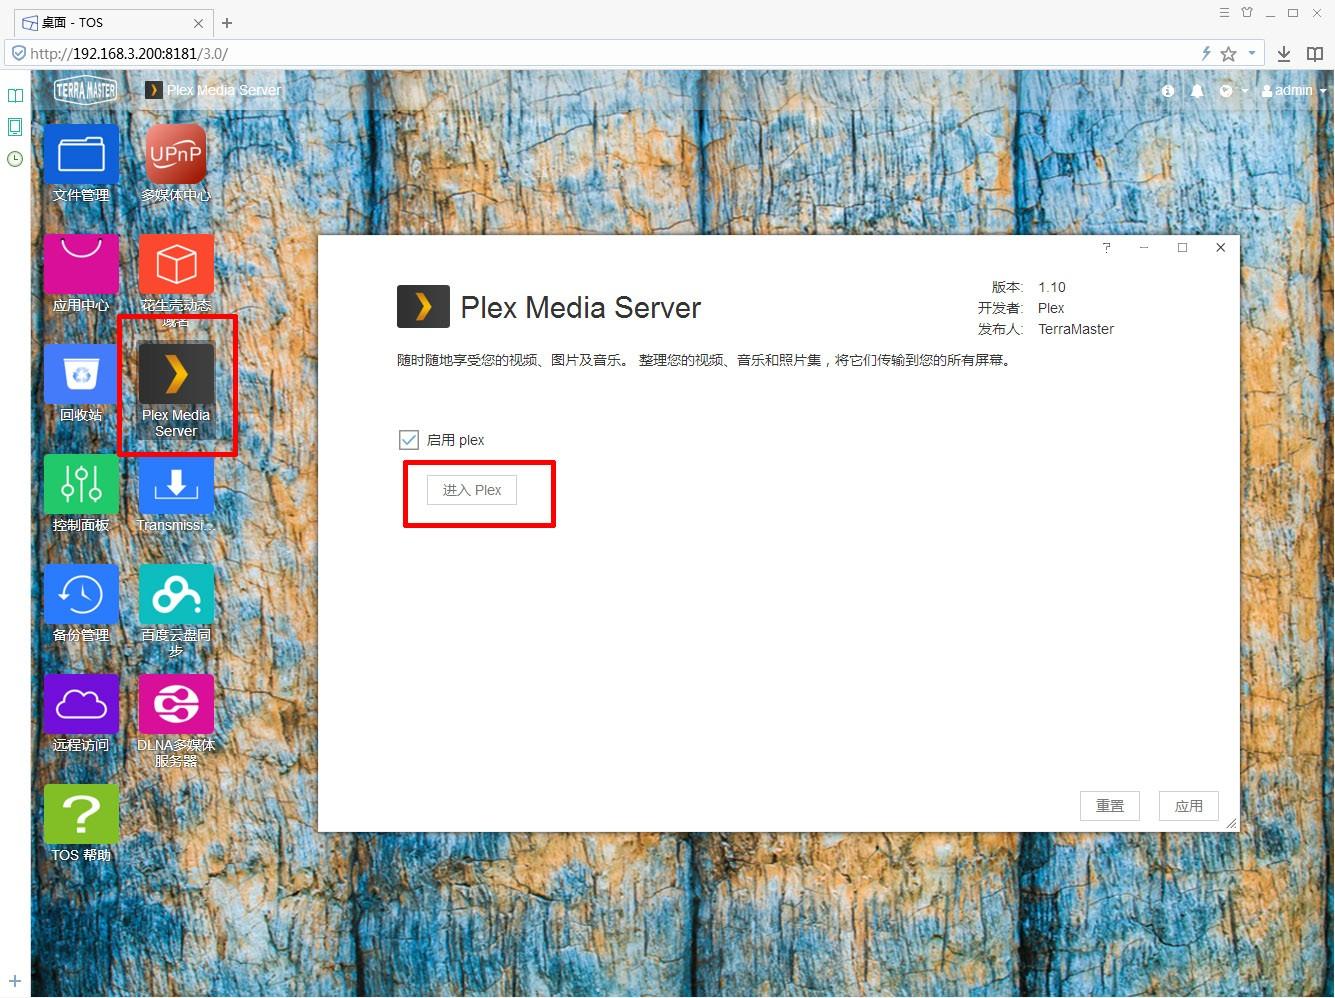Click the tablet icon in left sidebar
The height and width of the screenshot is (998, 1335).
click(x=15, y=127)
